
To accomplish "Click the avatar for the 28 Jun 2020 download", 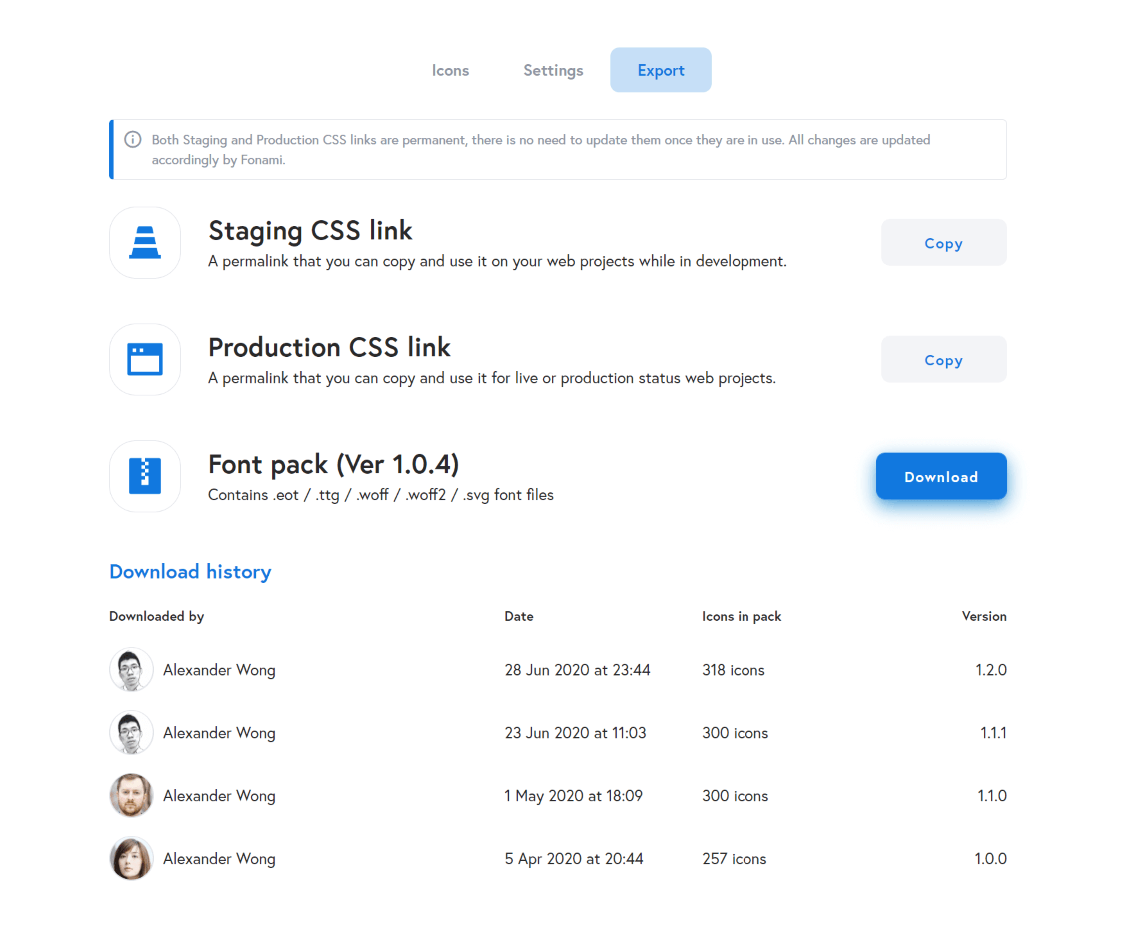I will (x=131, y=670).
